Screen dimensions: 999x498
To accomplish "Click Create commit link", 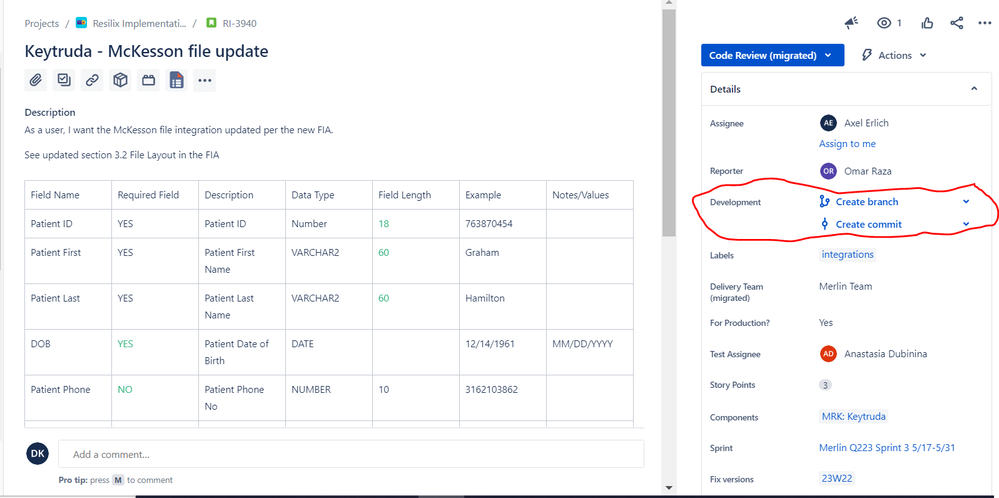I will point(868,224).
